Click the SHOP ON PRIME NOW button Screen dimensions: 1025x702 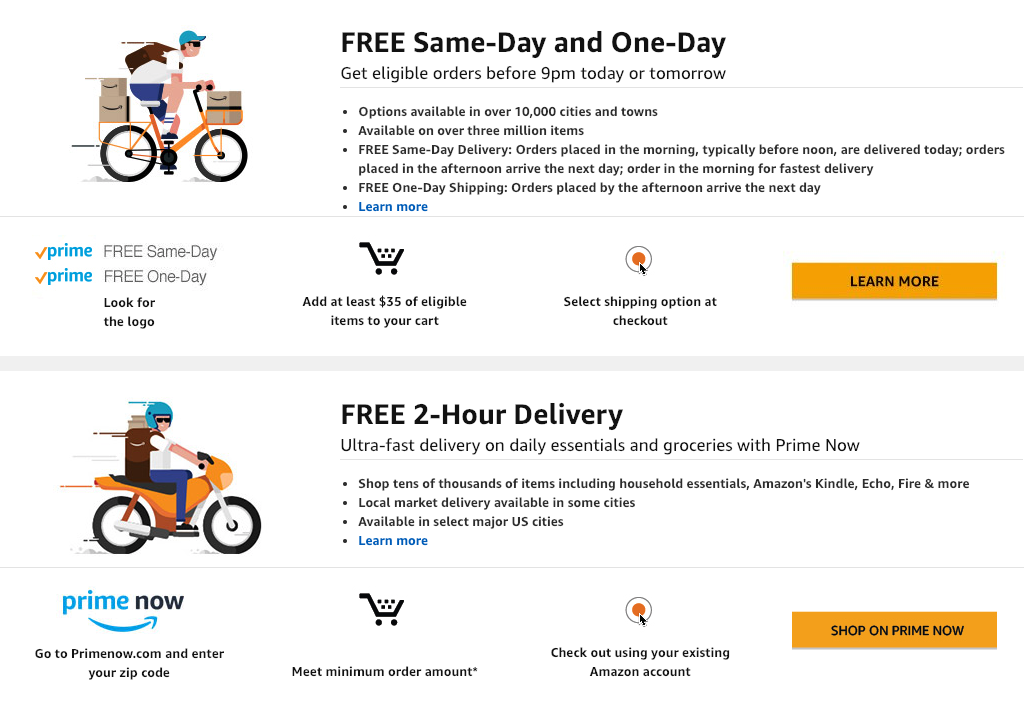(x=894, y=630)
